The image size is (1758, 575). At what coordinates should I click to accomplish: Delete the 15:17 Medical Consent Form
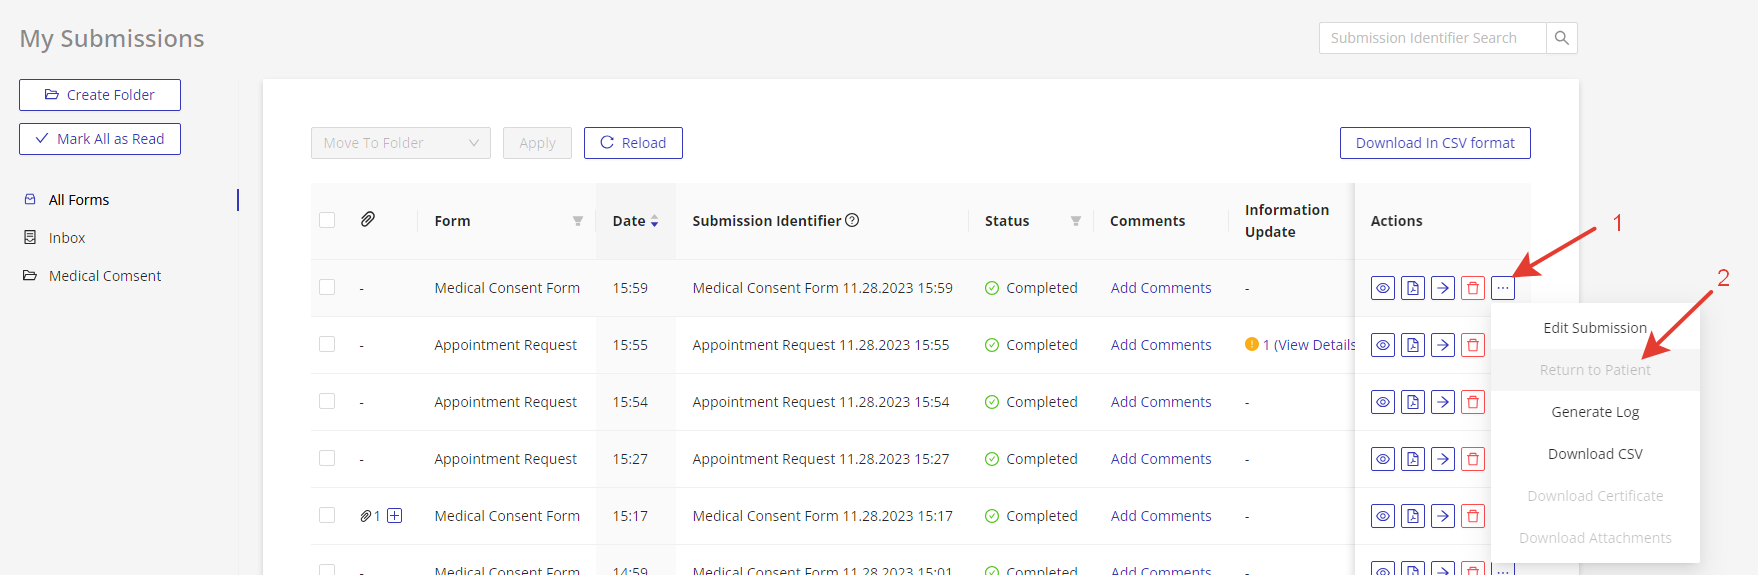[1472, 516]
